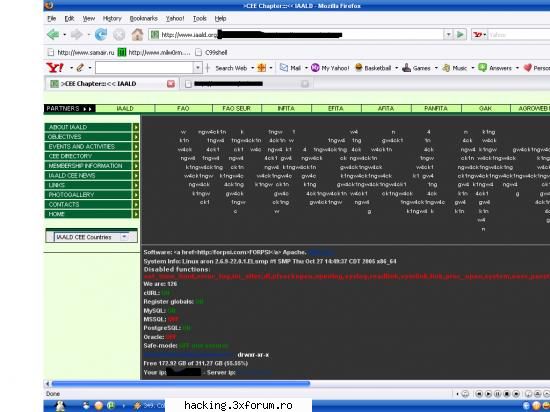
Task: Open the Forward button history dropdown arrow
Action: tap(88, 35)
